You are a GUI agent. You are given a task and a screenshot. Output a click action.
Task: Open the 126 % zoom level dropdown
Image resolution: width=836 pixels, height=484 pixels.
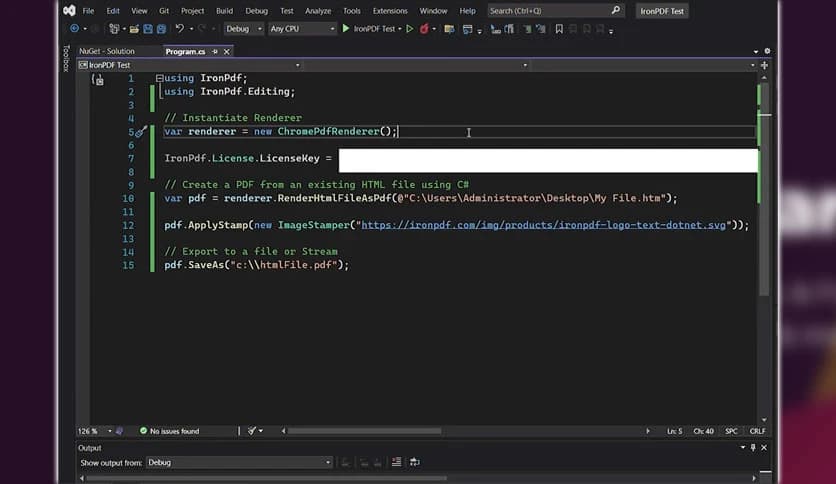(107, 431)
